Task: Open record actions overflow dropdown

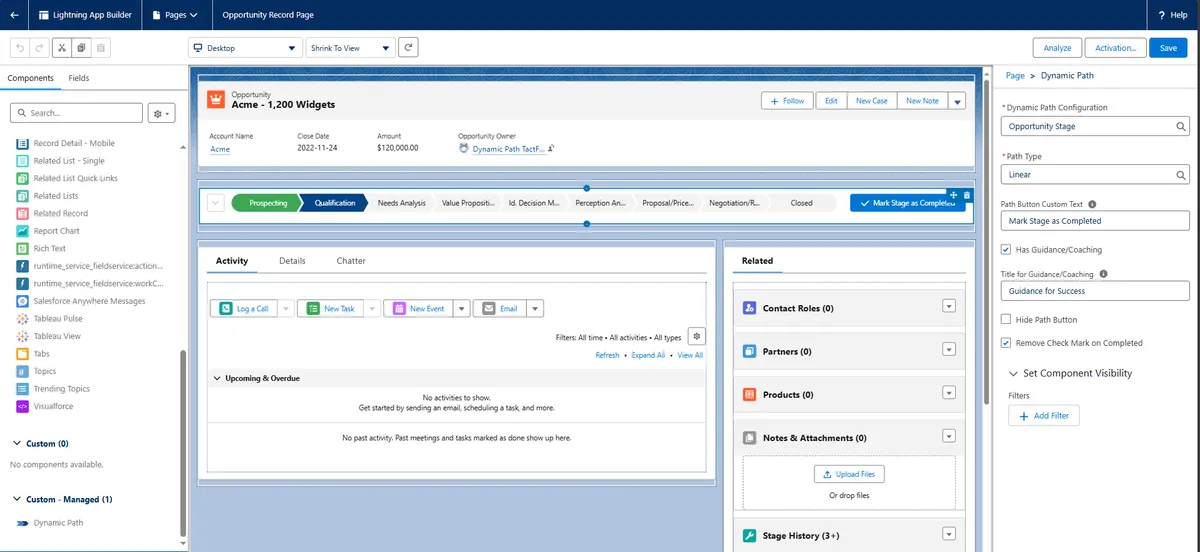Action: (957, 101)
